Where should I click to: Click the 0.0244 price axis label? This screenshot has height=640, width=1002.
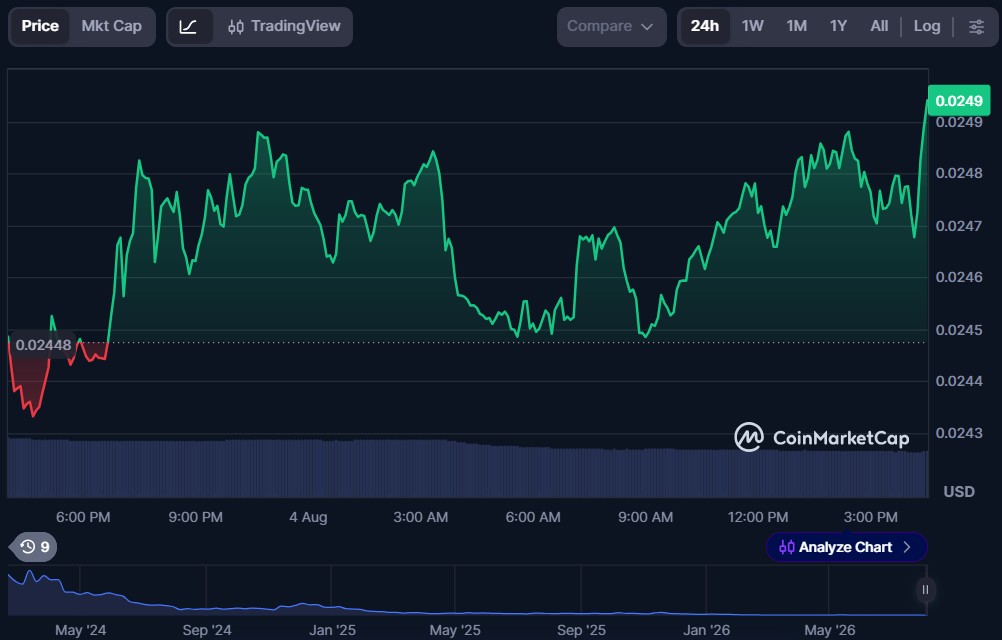click(x=959, y=381)
